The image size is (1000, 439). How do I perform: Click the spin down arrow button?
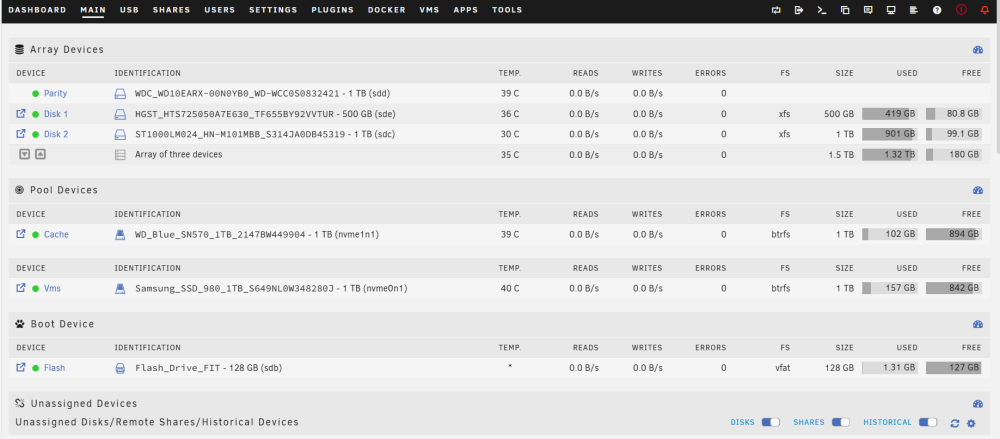[x=24, y=154]
